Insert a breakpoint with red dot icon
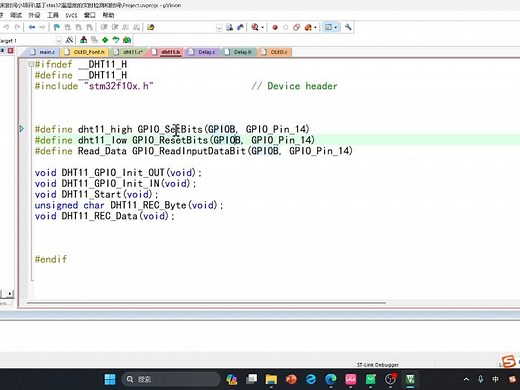The width and height of the screenshot is (520, 390). click(x=275, y=27)
